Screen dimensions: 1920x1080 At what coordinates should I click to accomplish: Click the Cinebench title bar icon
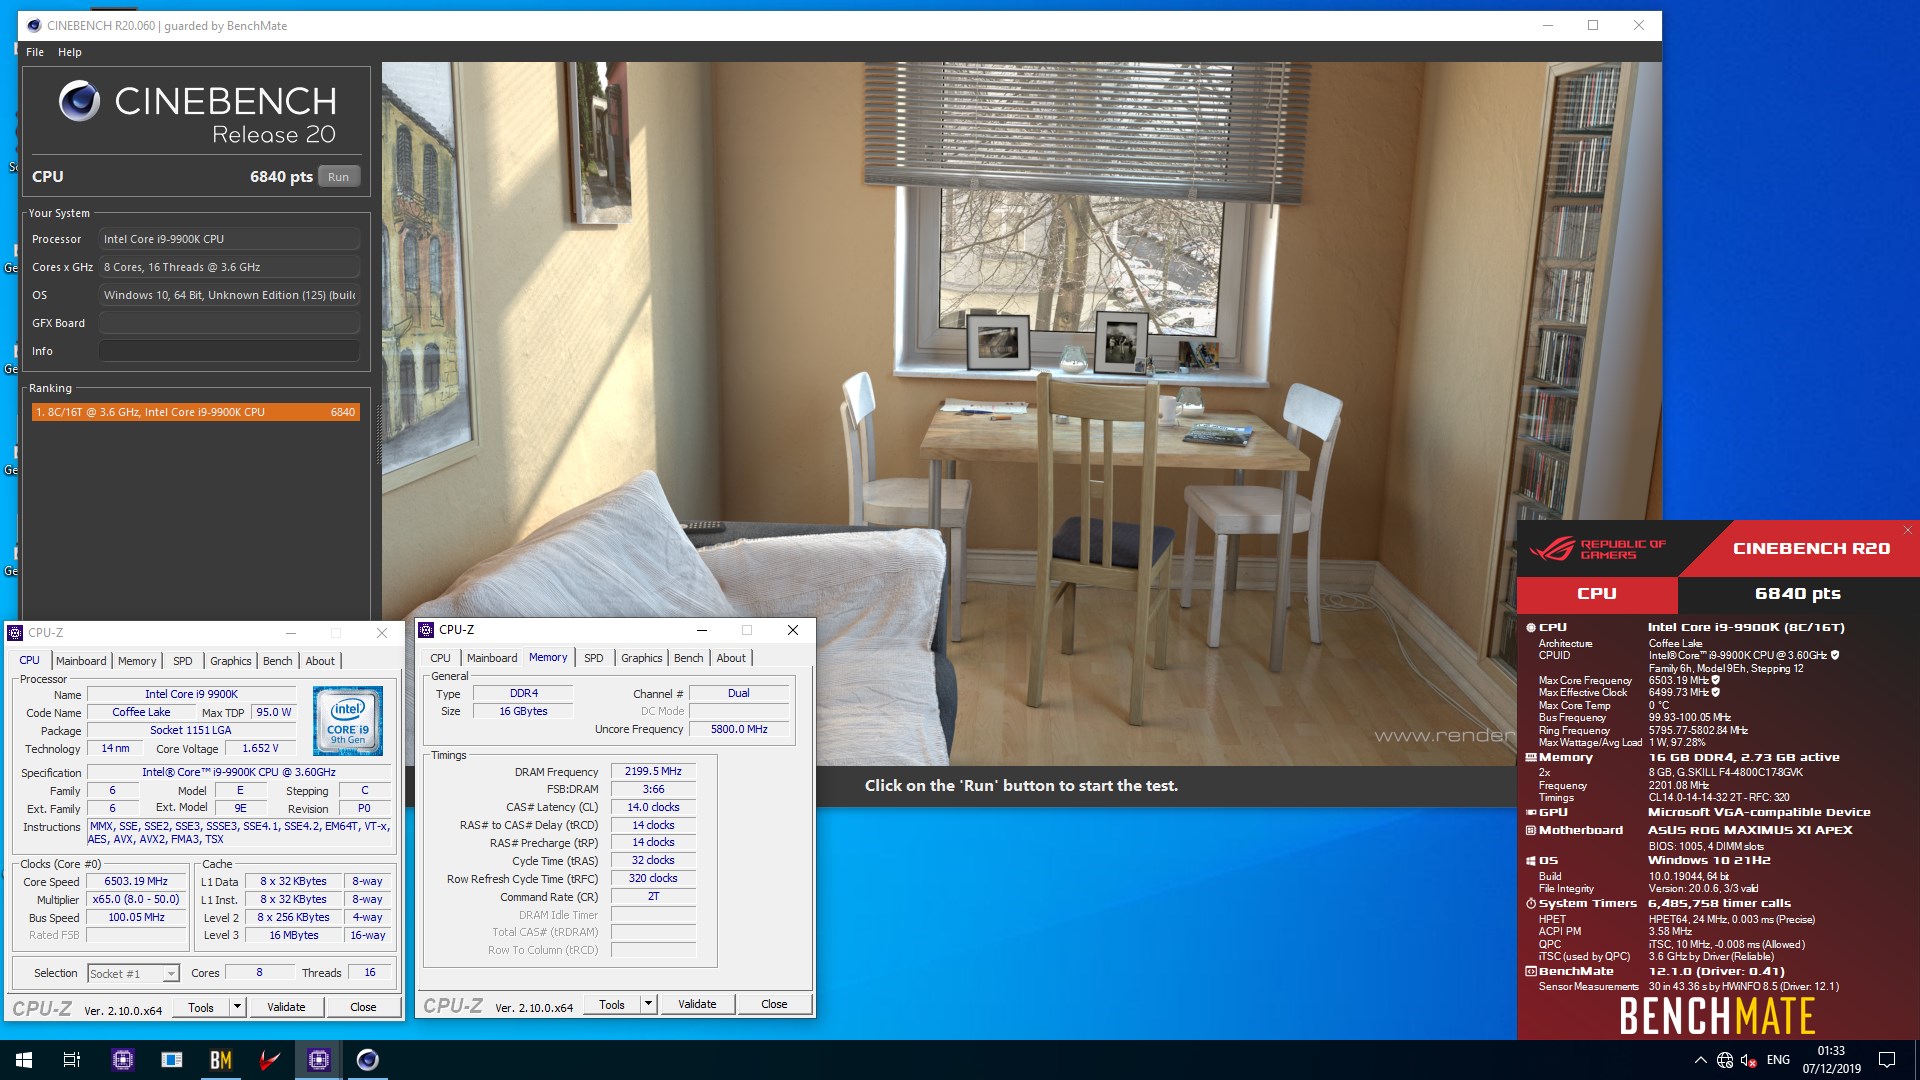[x=34, y=25]
